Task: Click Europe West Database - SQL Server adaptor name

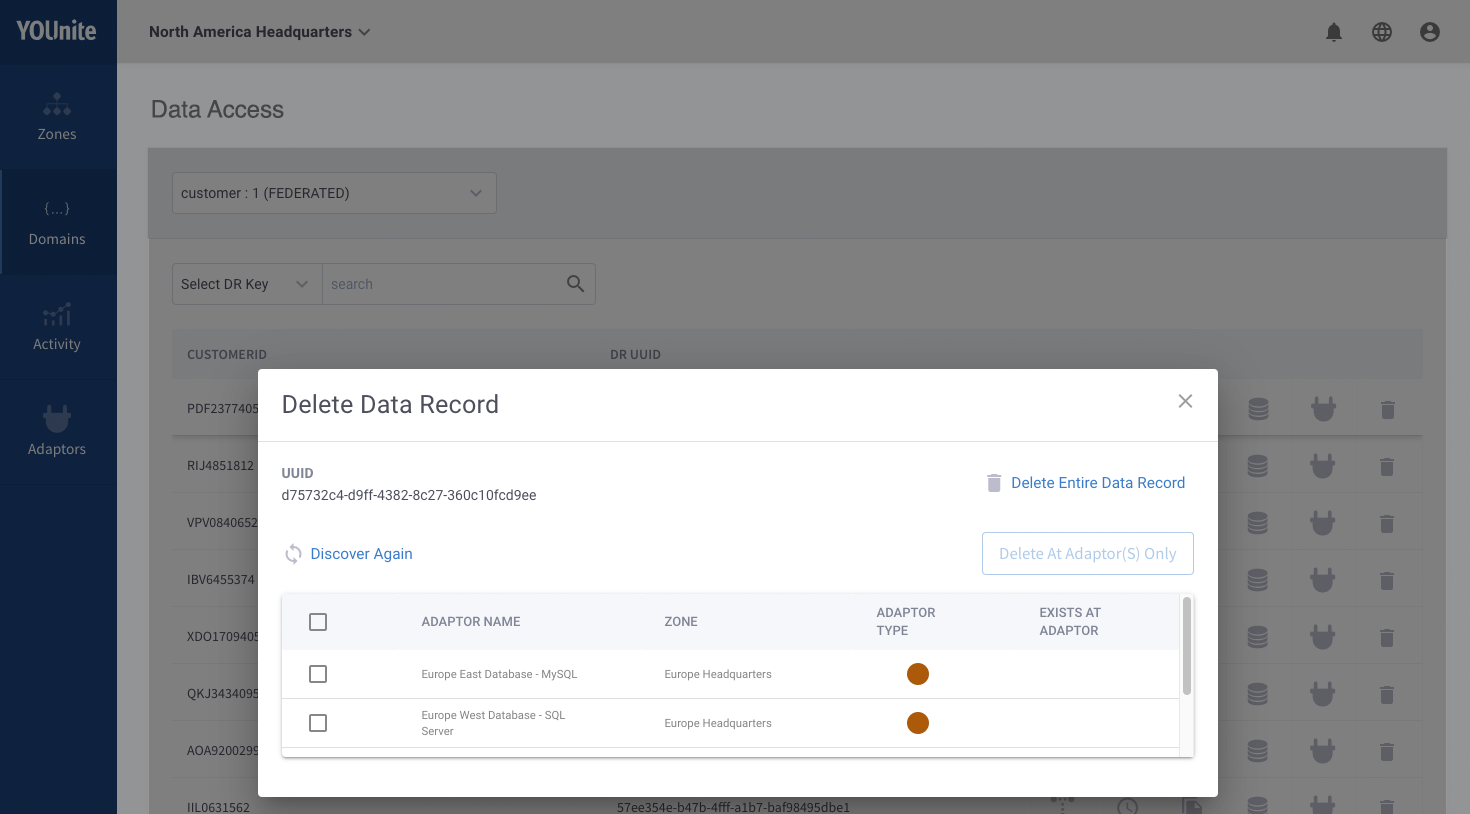Action: (493, 723)
